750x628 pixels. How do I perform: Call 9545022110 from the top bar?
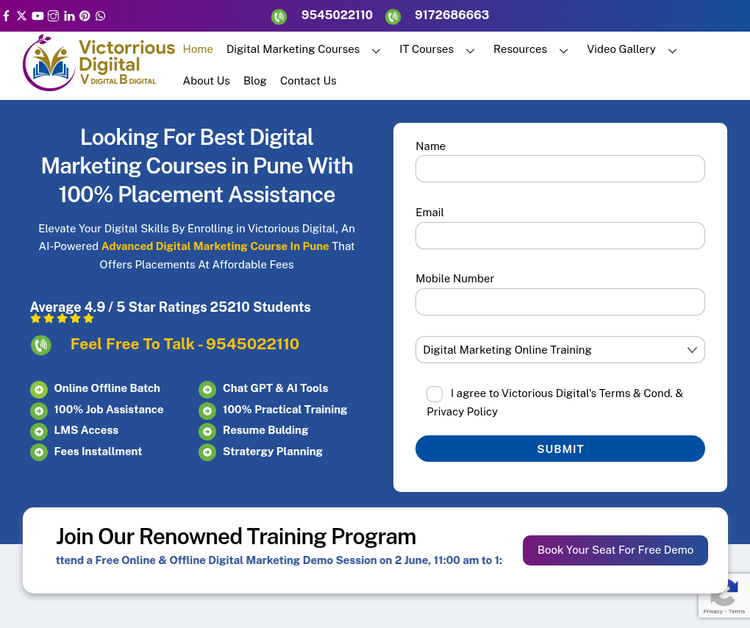(x=337, y=15)
